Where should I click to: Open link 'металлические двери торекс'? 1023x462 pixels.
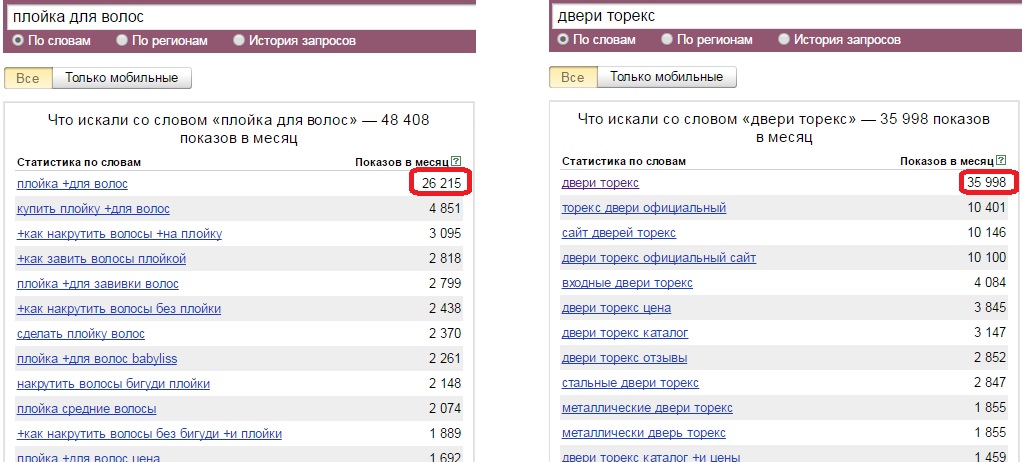tap(647, 408)
